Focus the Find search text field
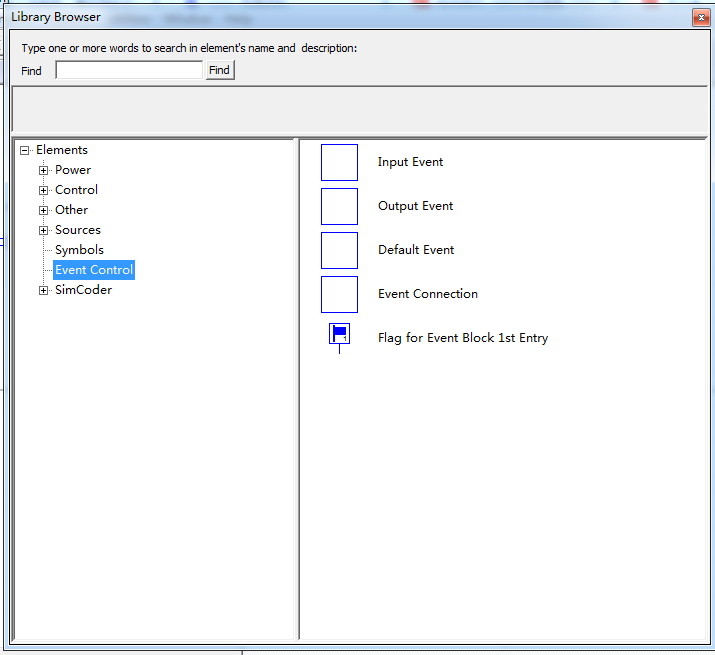 tap(129, 70)
